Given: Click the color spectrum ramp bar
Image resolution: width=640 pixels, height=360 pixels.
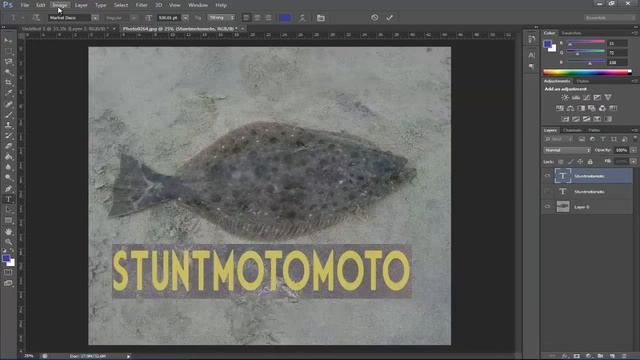Looking at the screenshot, I should [x=587, y=73].
